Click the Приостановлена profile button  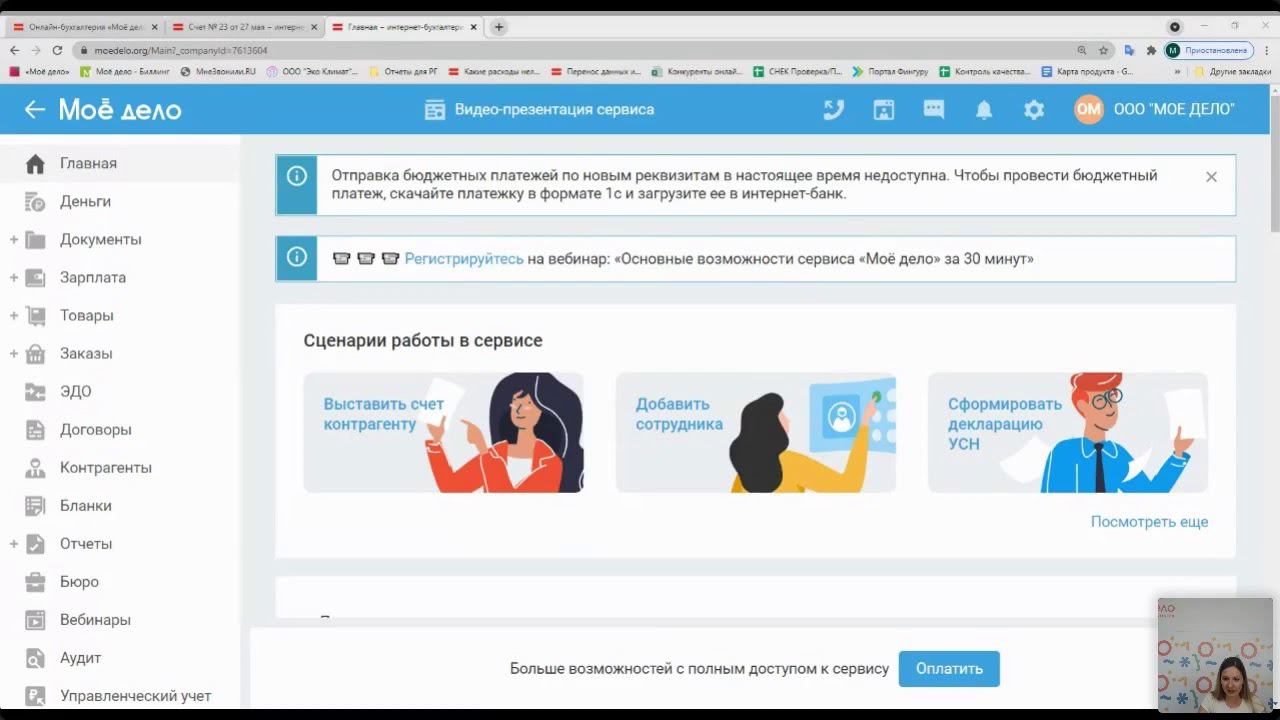point(1208,50)
